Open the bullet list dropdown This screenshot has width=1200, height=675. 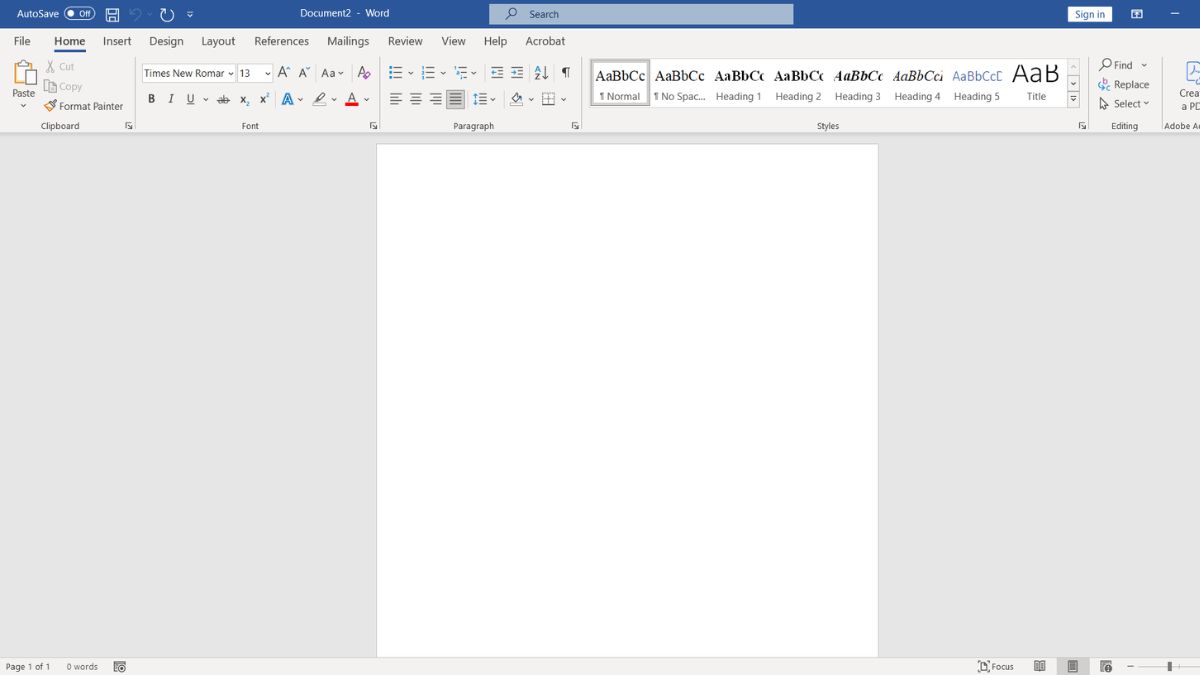410,73
